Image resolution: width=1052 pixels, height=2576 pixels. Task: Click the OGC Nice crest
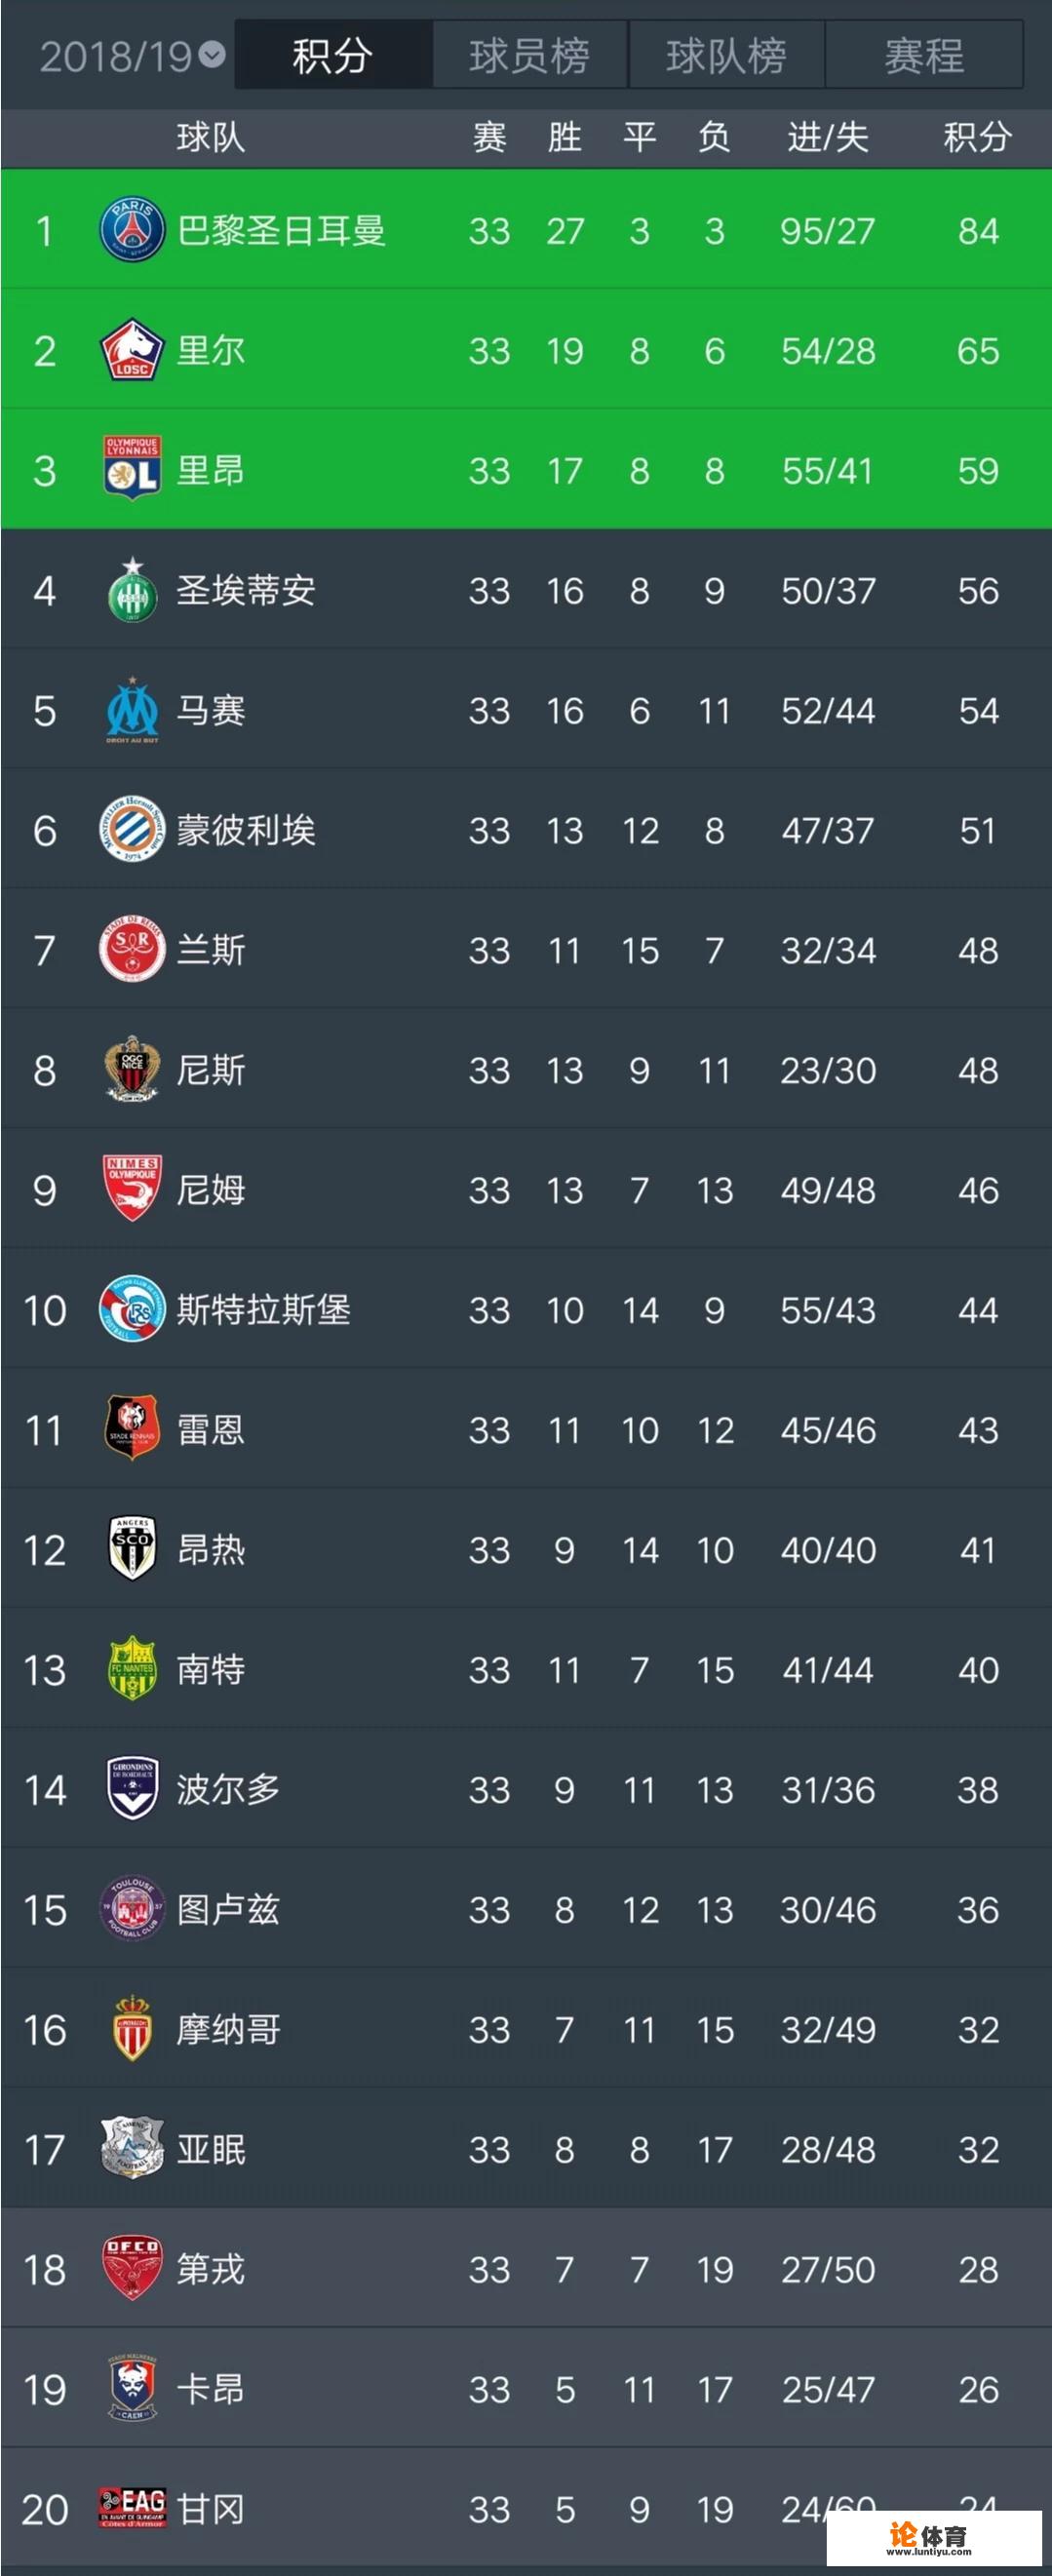coord(132,1070)
